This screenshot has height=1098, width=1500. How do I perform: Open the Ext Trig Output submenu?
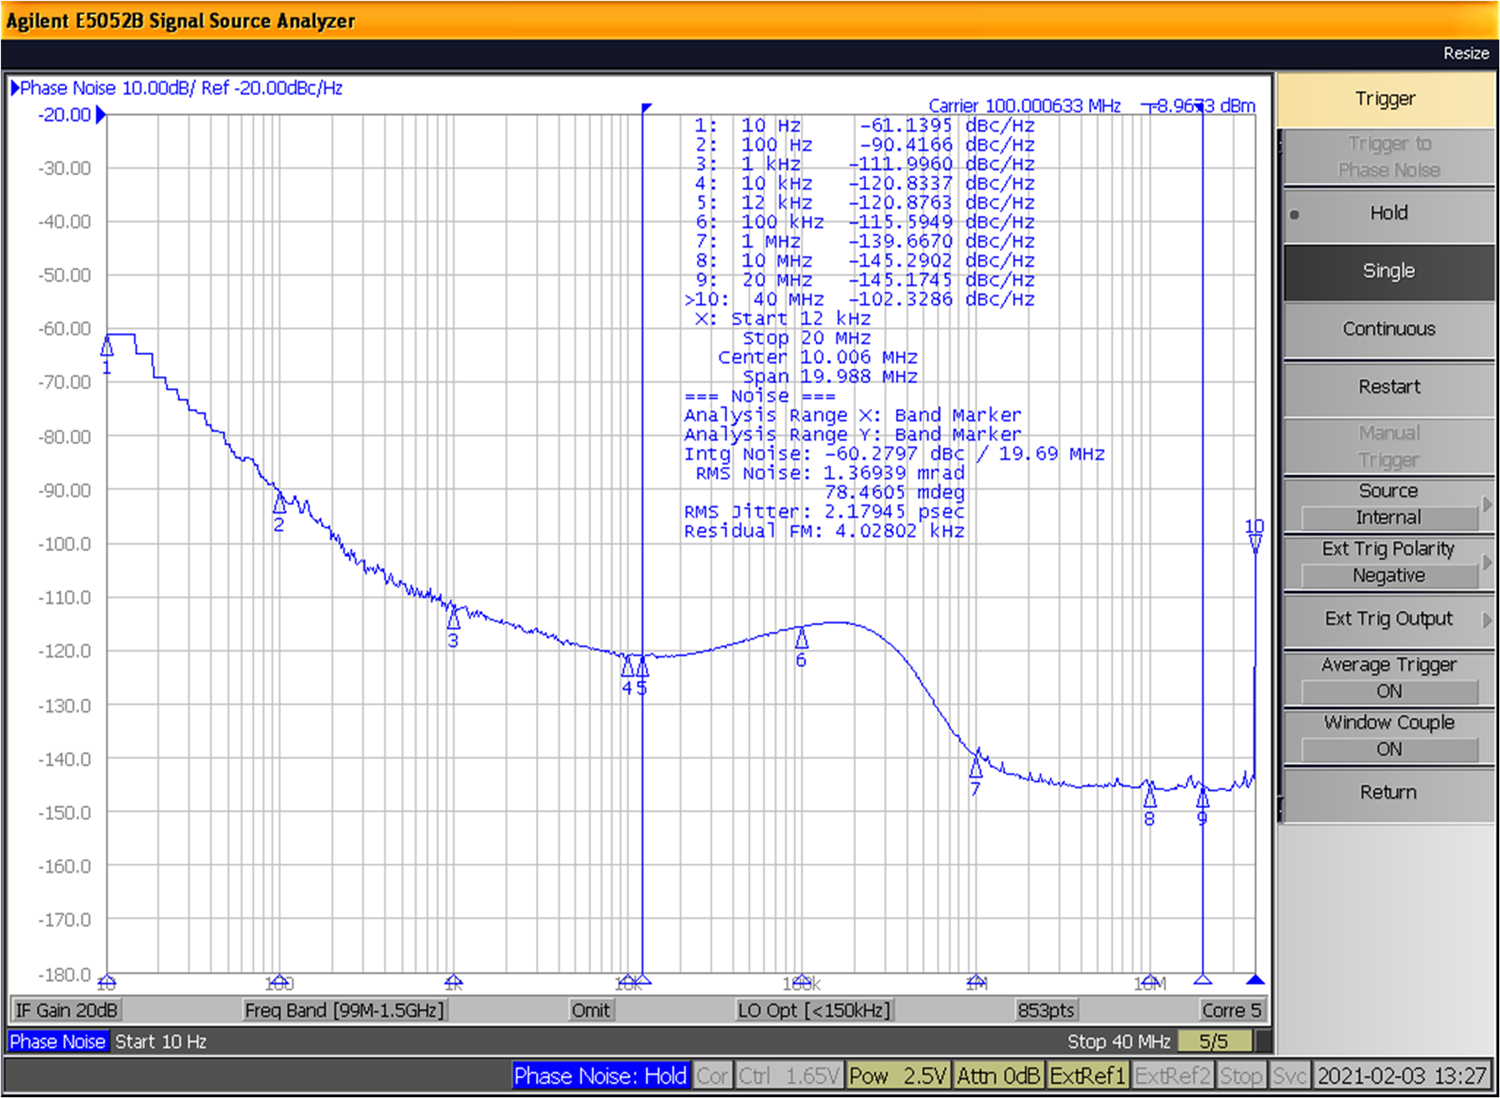[1388, 619]
